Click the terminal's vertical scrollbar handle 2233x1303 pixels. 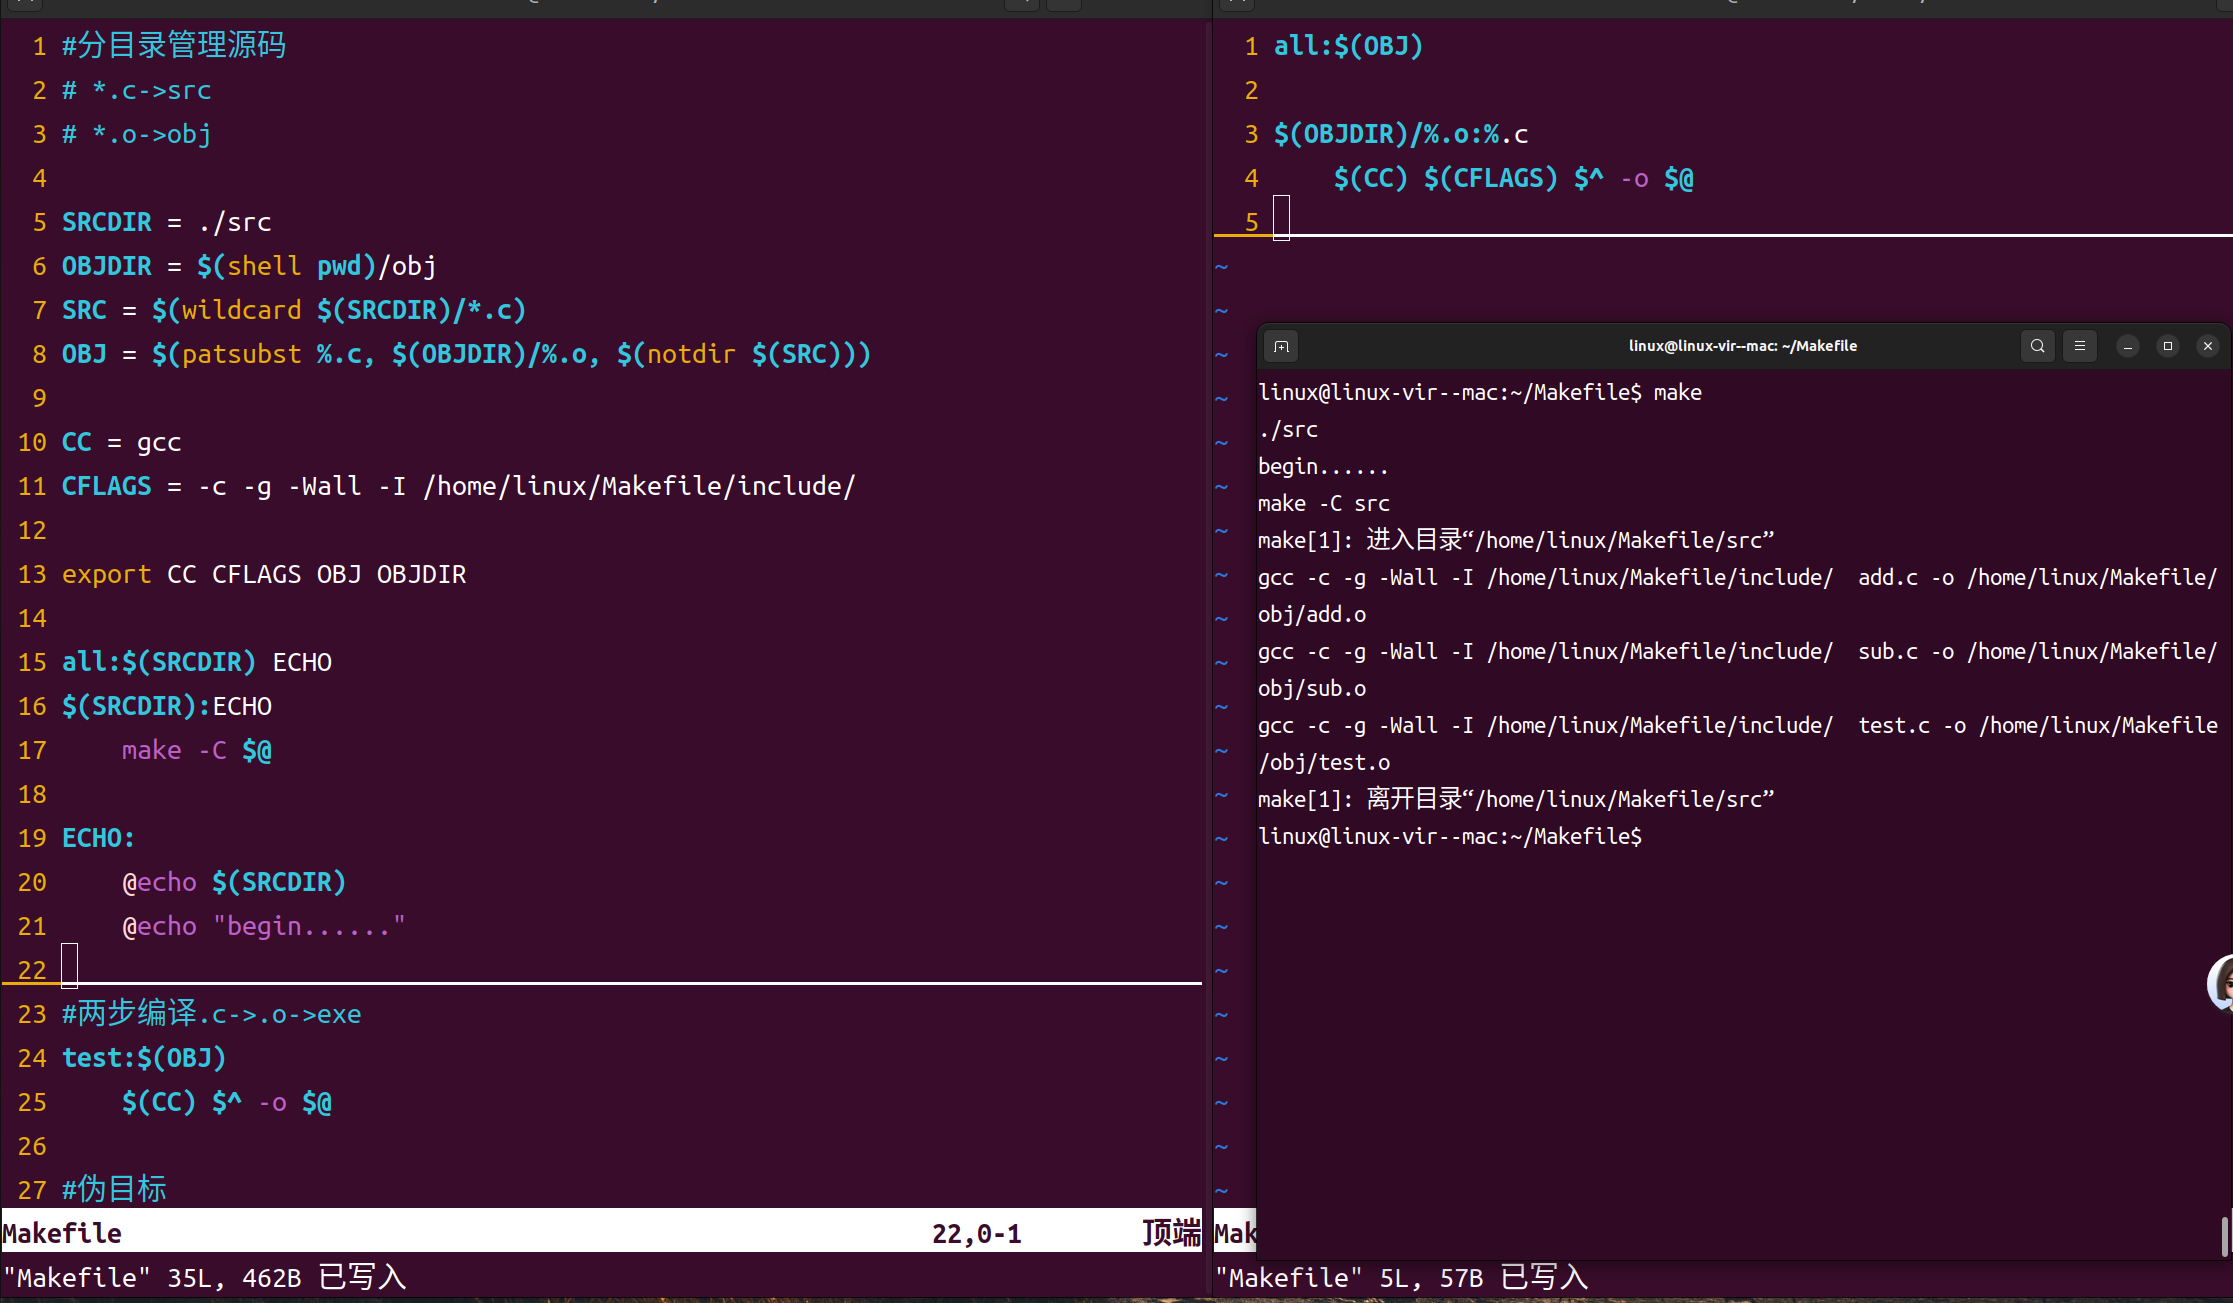(x=2224, y=1235)
